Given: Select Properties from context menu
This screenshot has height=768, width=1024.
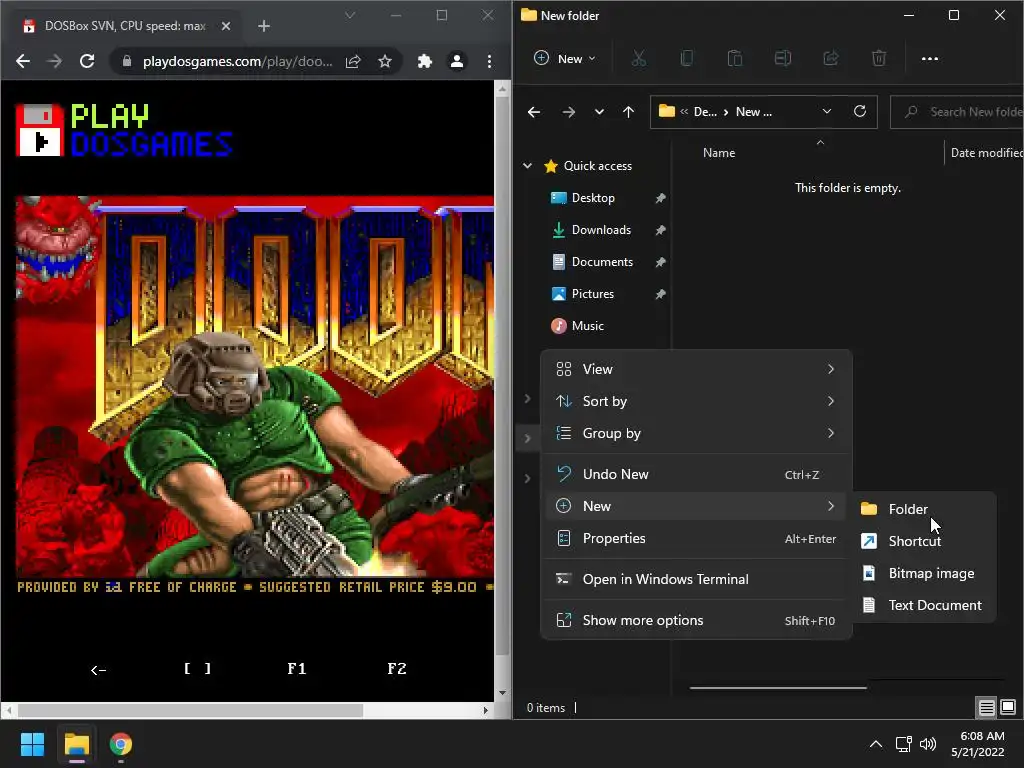Looking at the screenshot, I should pos(697,538).
